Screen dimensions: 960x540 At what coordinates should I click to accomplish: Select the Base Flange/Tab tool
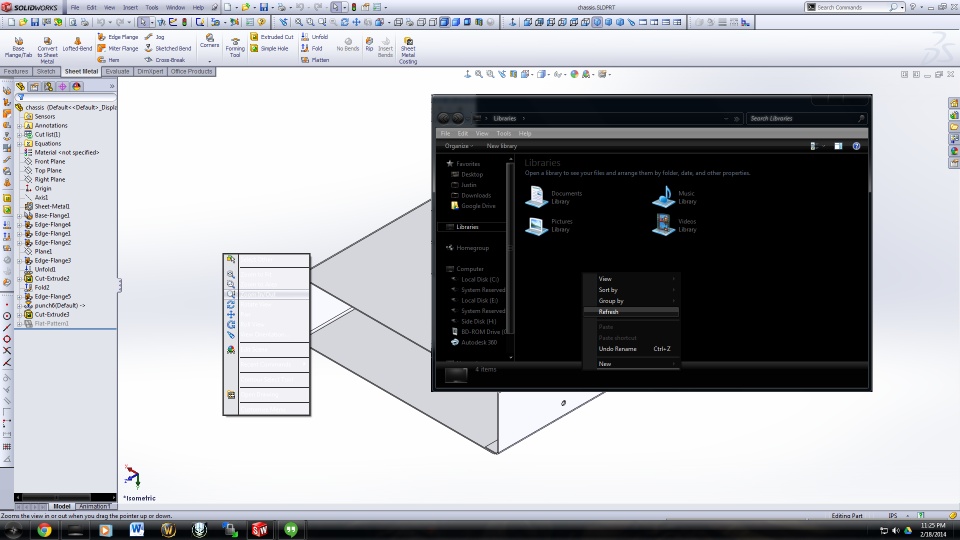18,47
